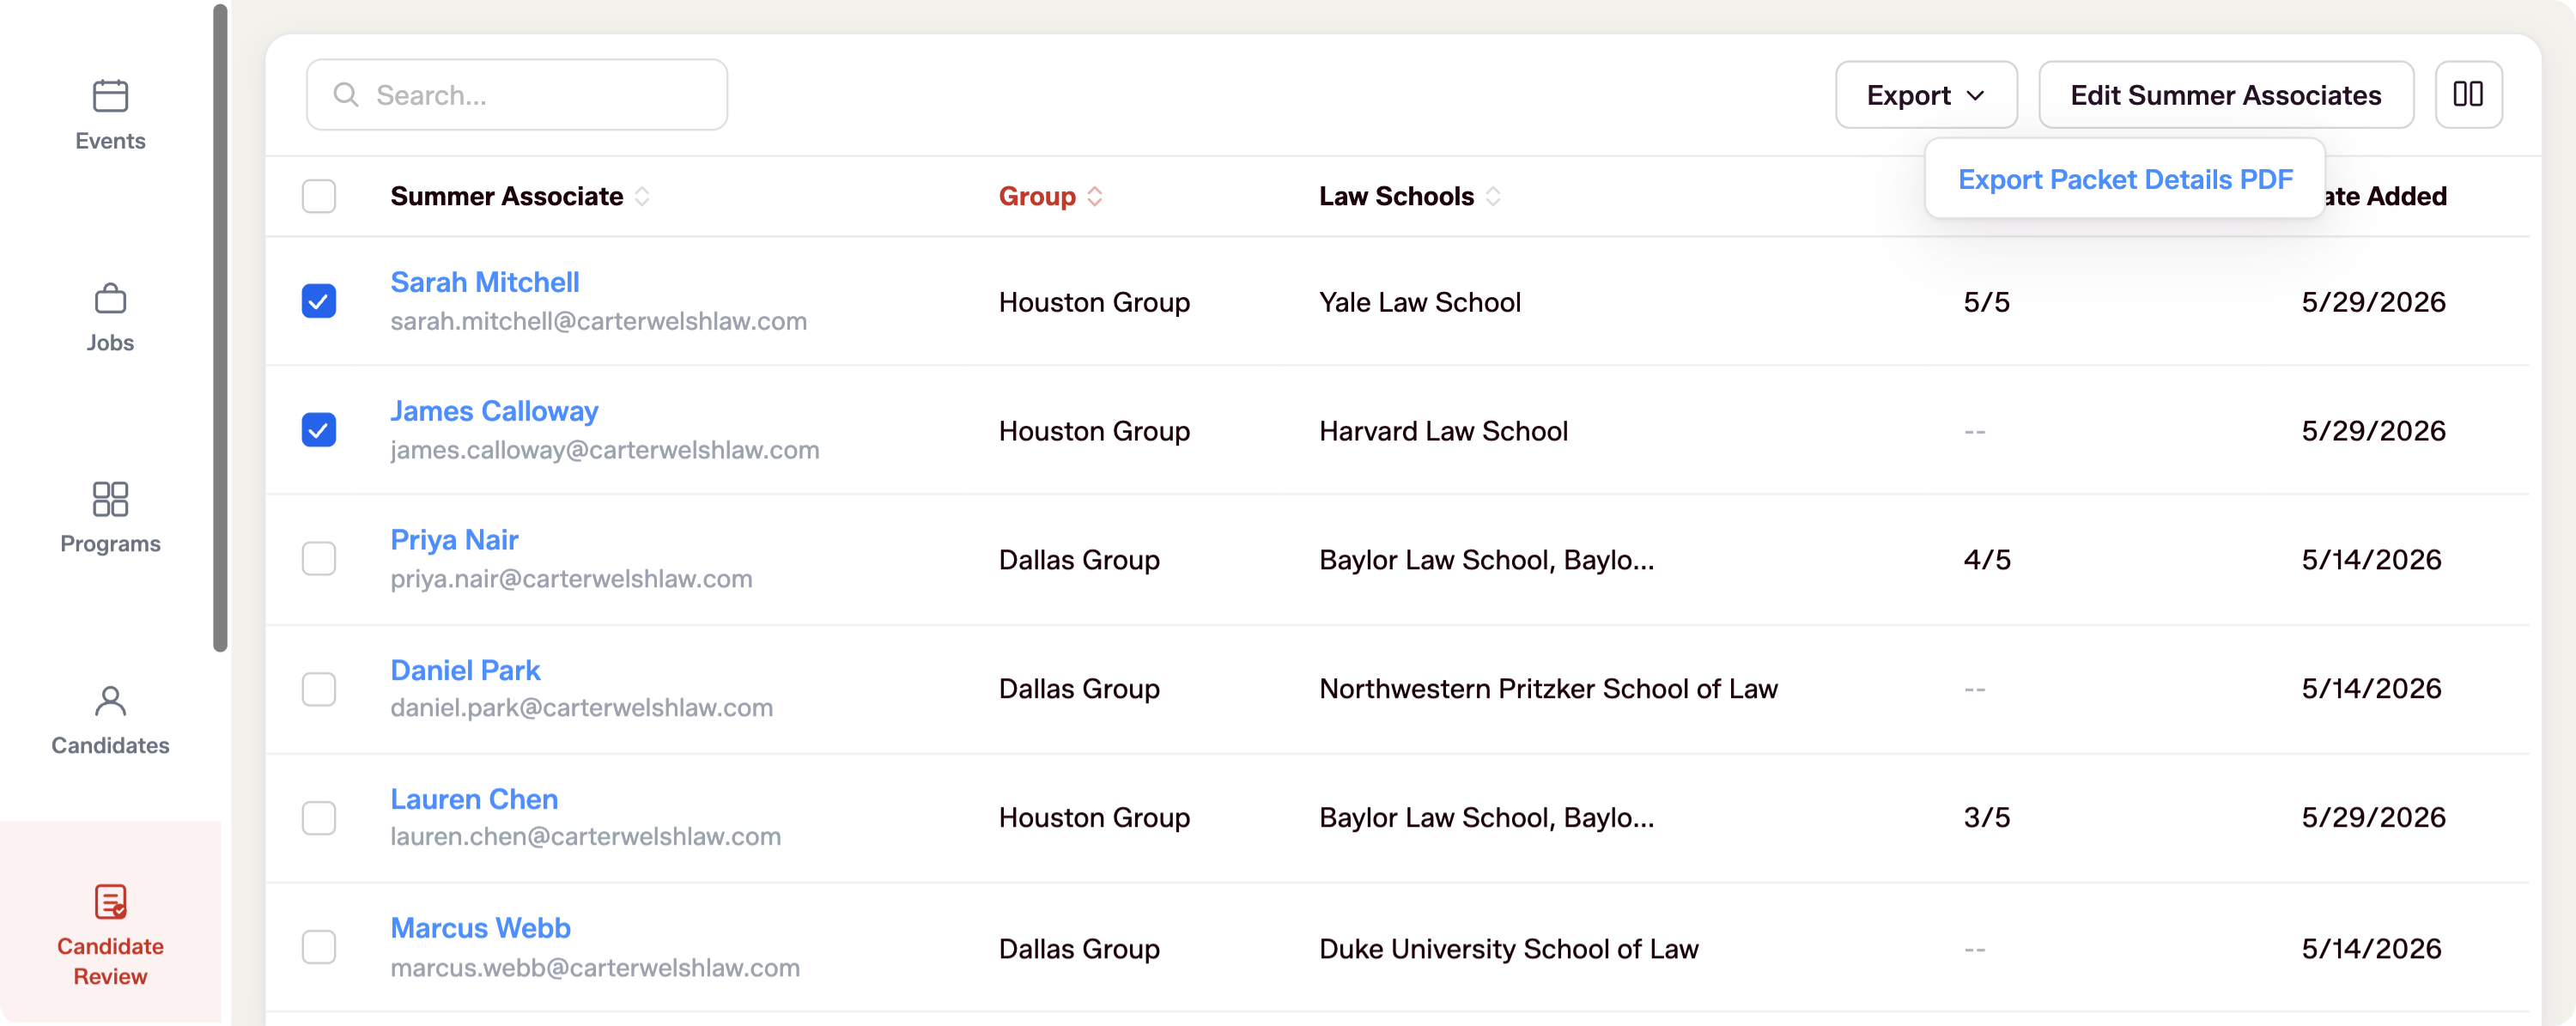Sort by Group column arrows

[x=1095, y=196]
